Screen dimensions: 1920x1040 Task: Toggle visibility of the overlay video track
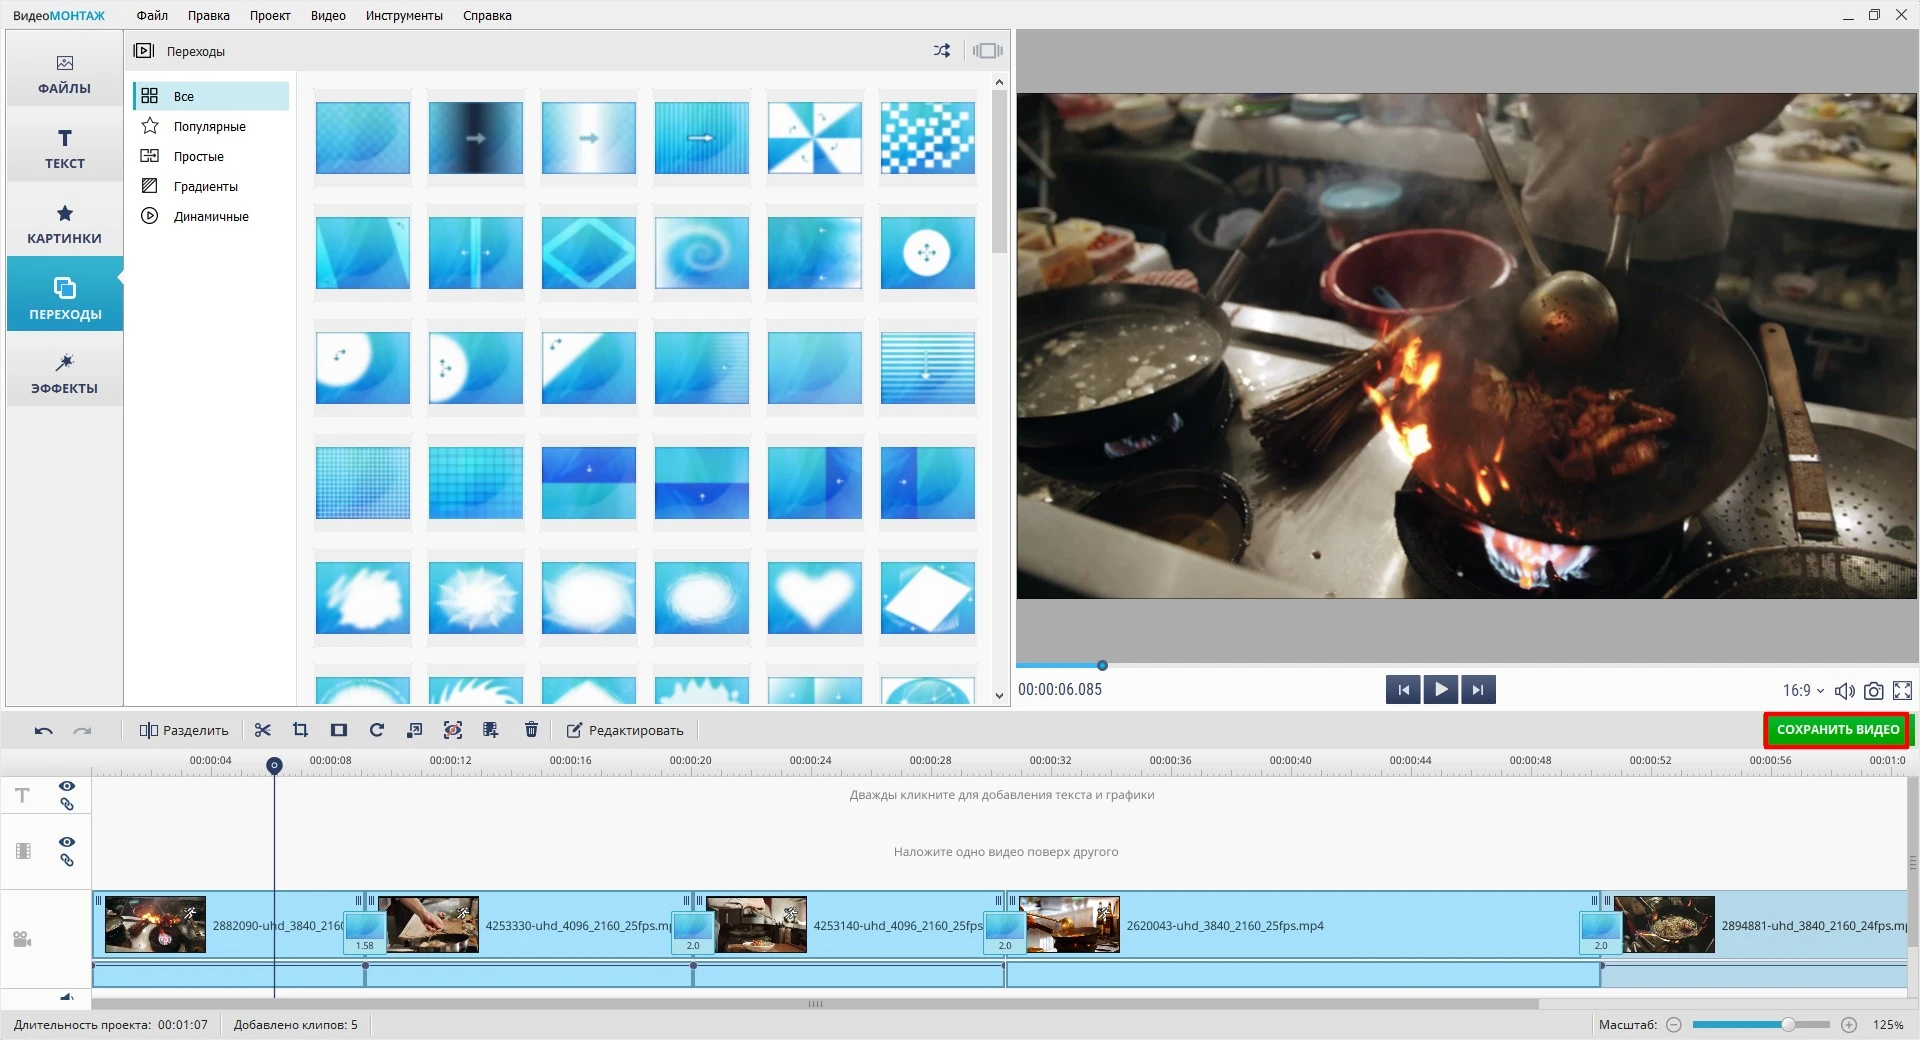tap(67, 842)
